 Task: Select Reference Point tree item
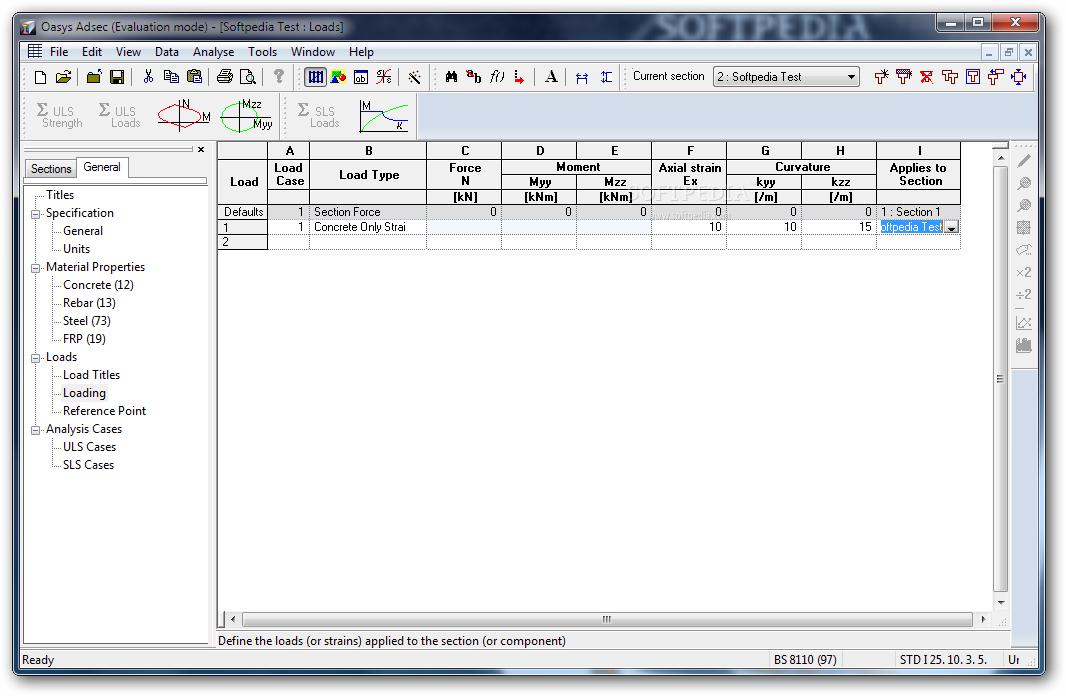[104, 411]
